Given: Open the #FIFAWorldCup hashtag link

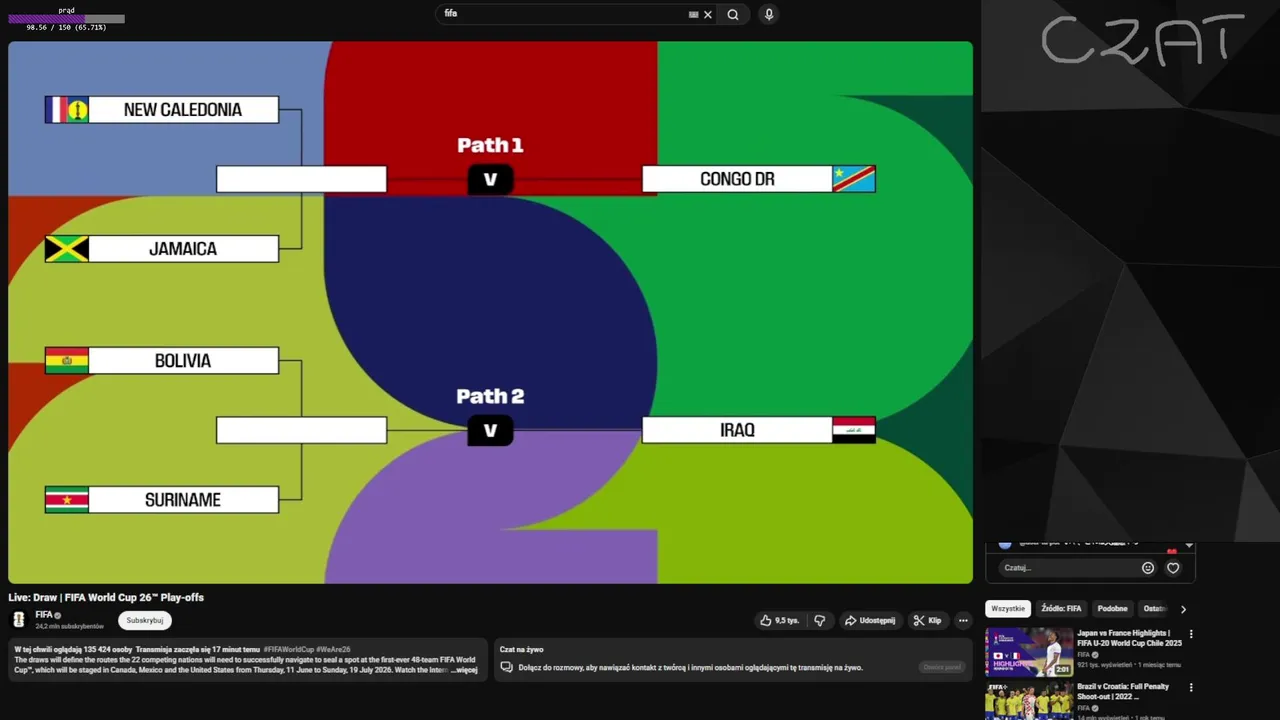Looking at the screenshot, I should (289, 650).
